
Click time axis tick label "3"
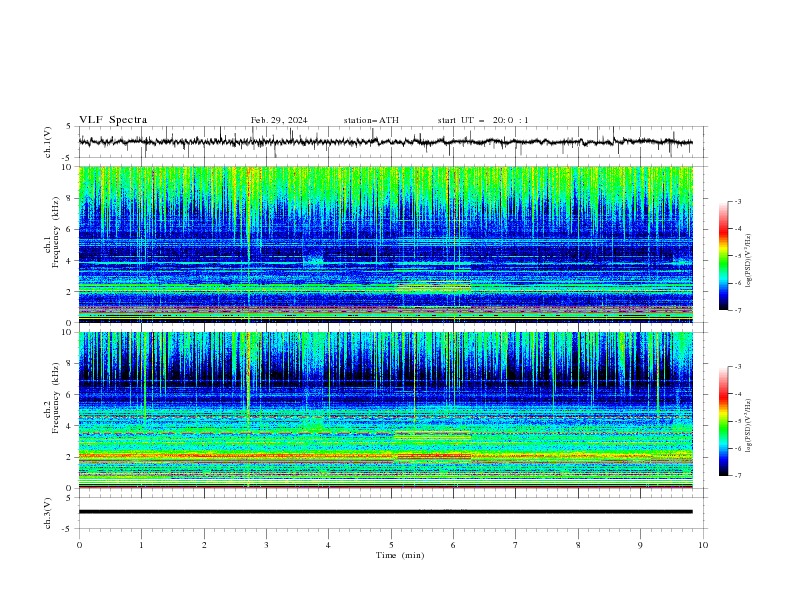point(266,545)
